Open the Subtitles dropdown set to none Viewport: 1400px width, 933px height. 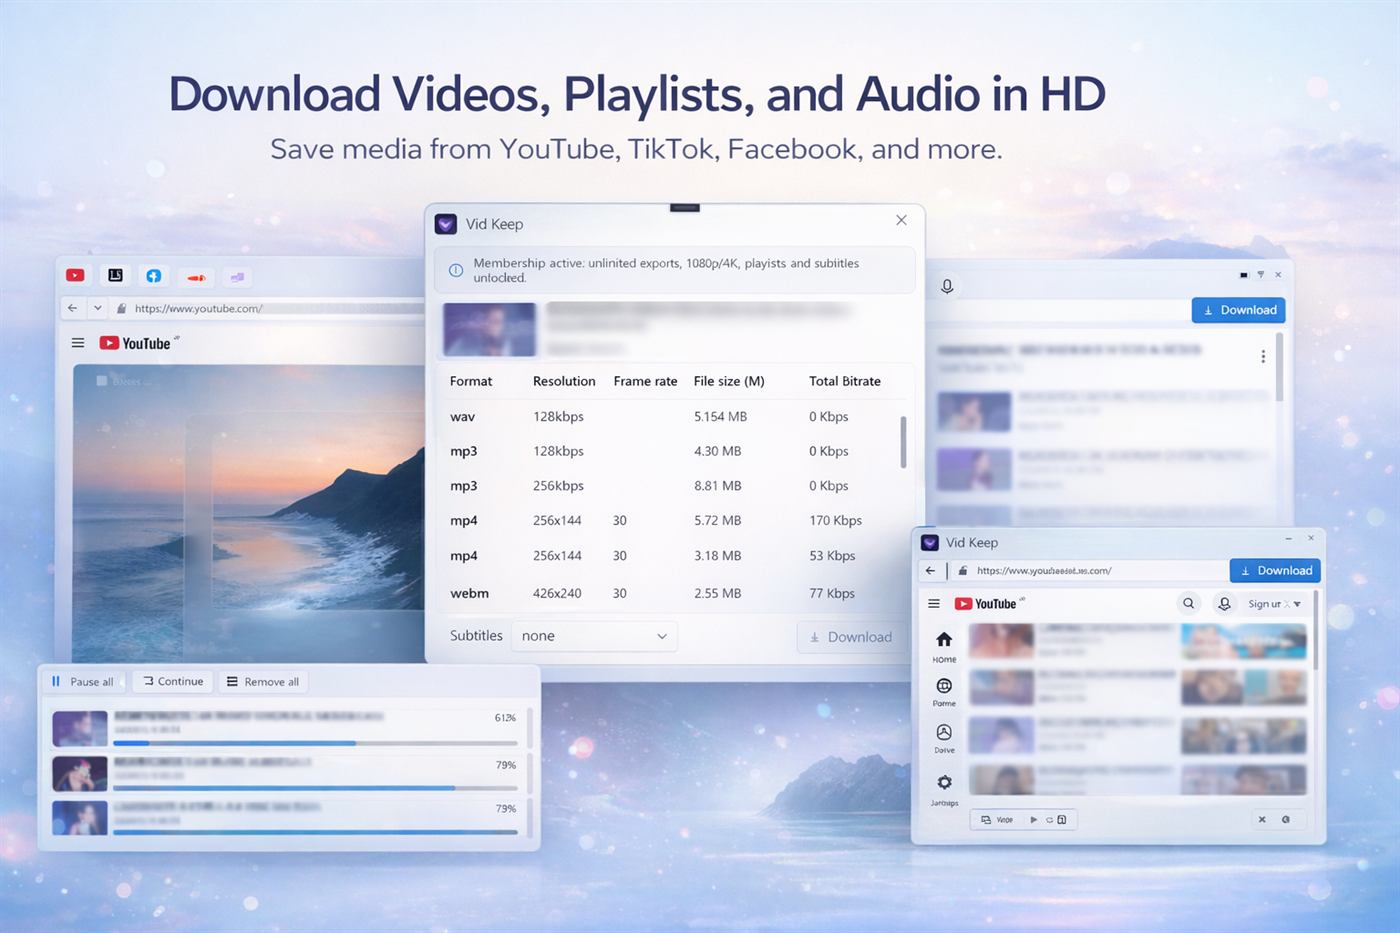pyautogui.click(x=594, y=635)
